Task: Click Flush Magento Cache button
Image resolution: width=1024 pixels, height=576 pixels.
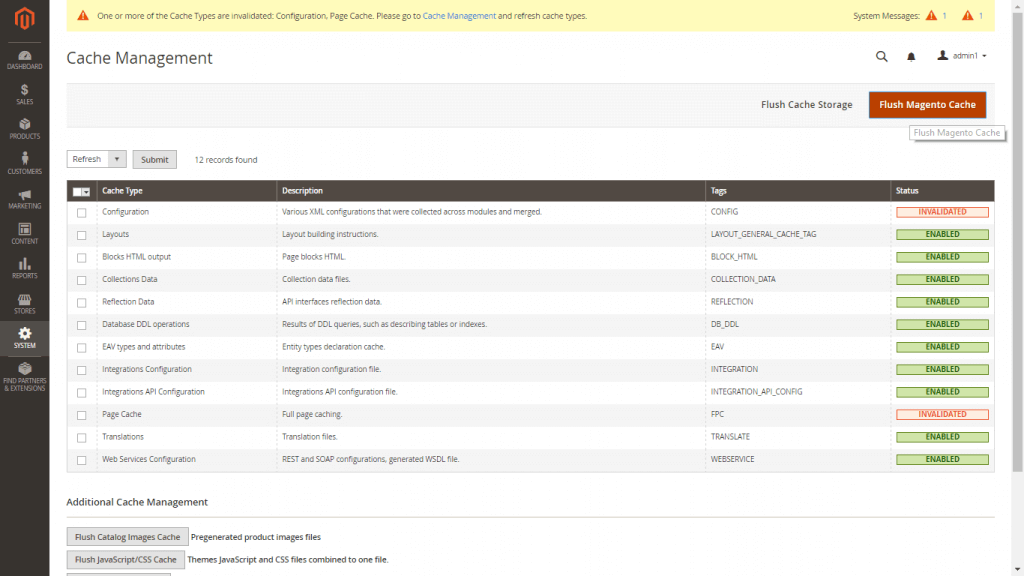Action: coord(927,104)
